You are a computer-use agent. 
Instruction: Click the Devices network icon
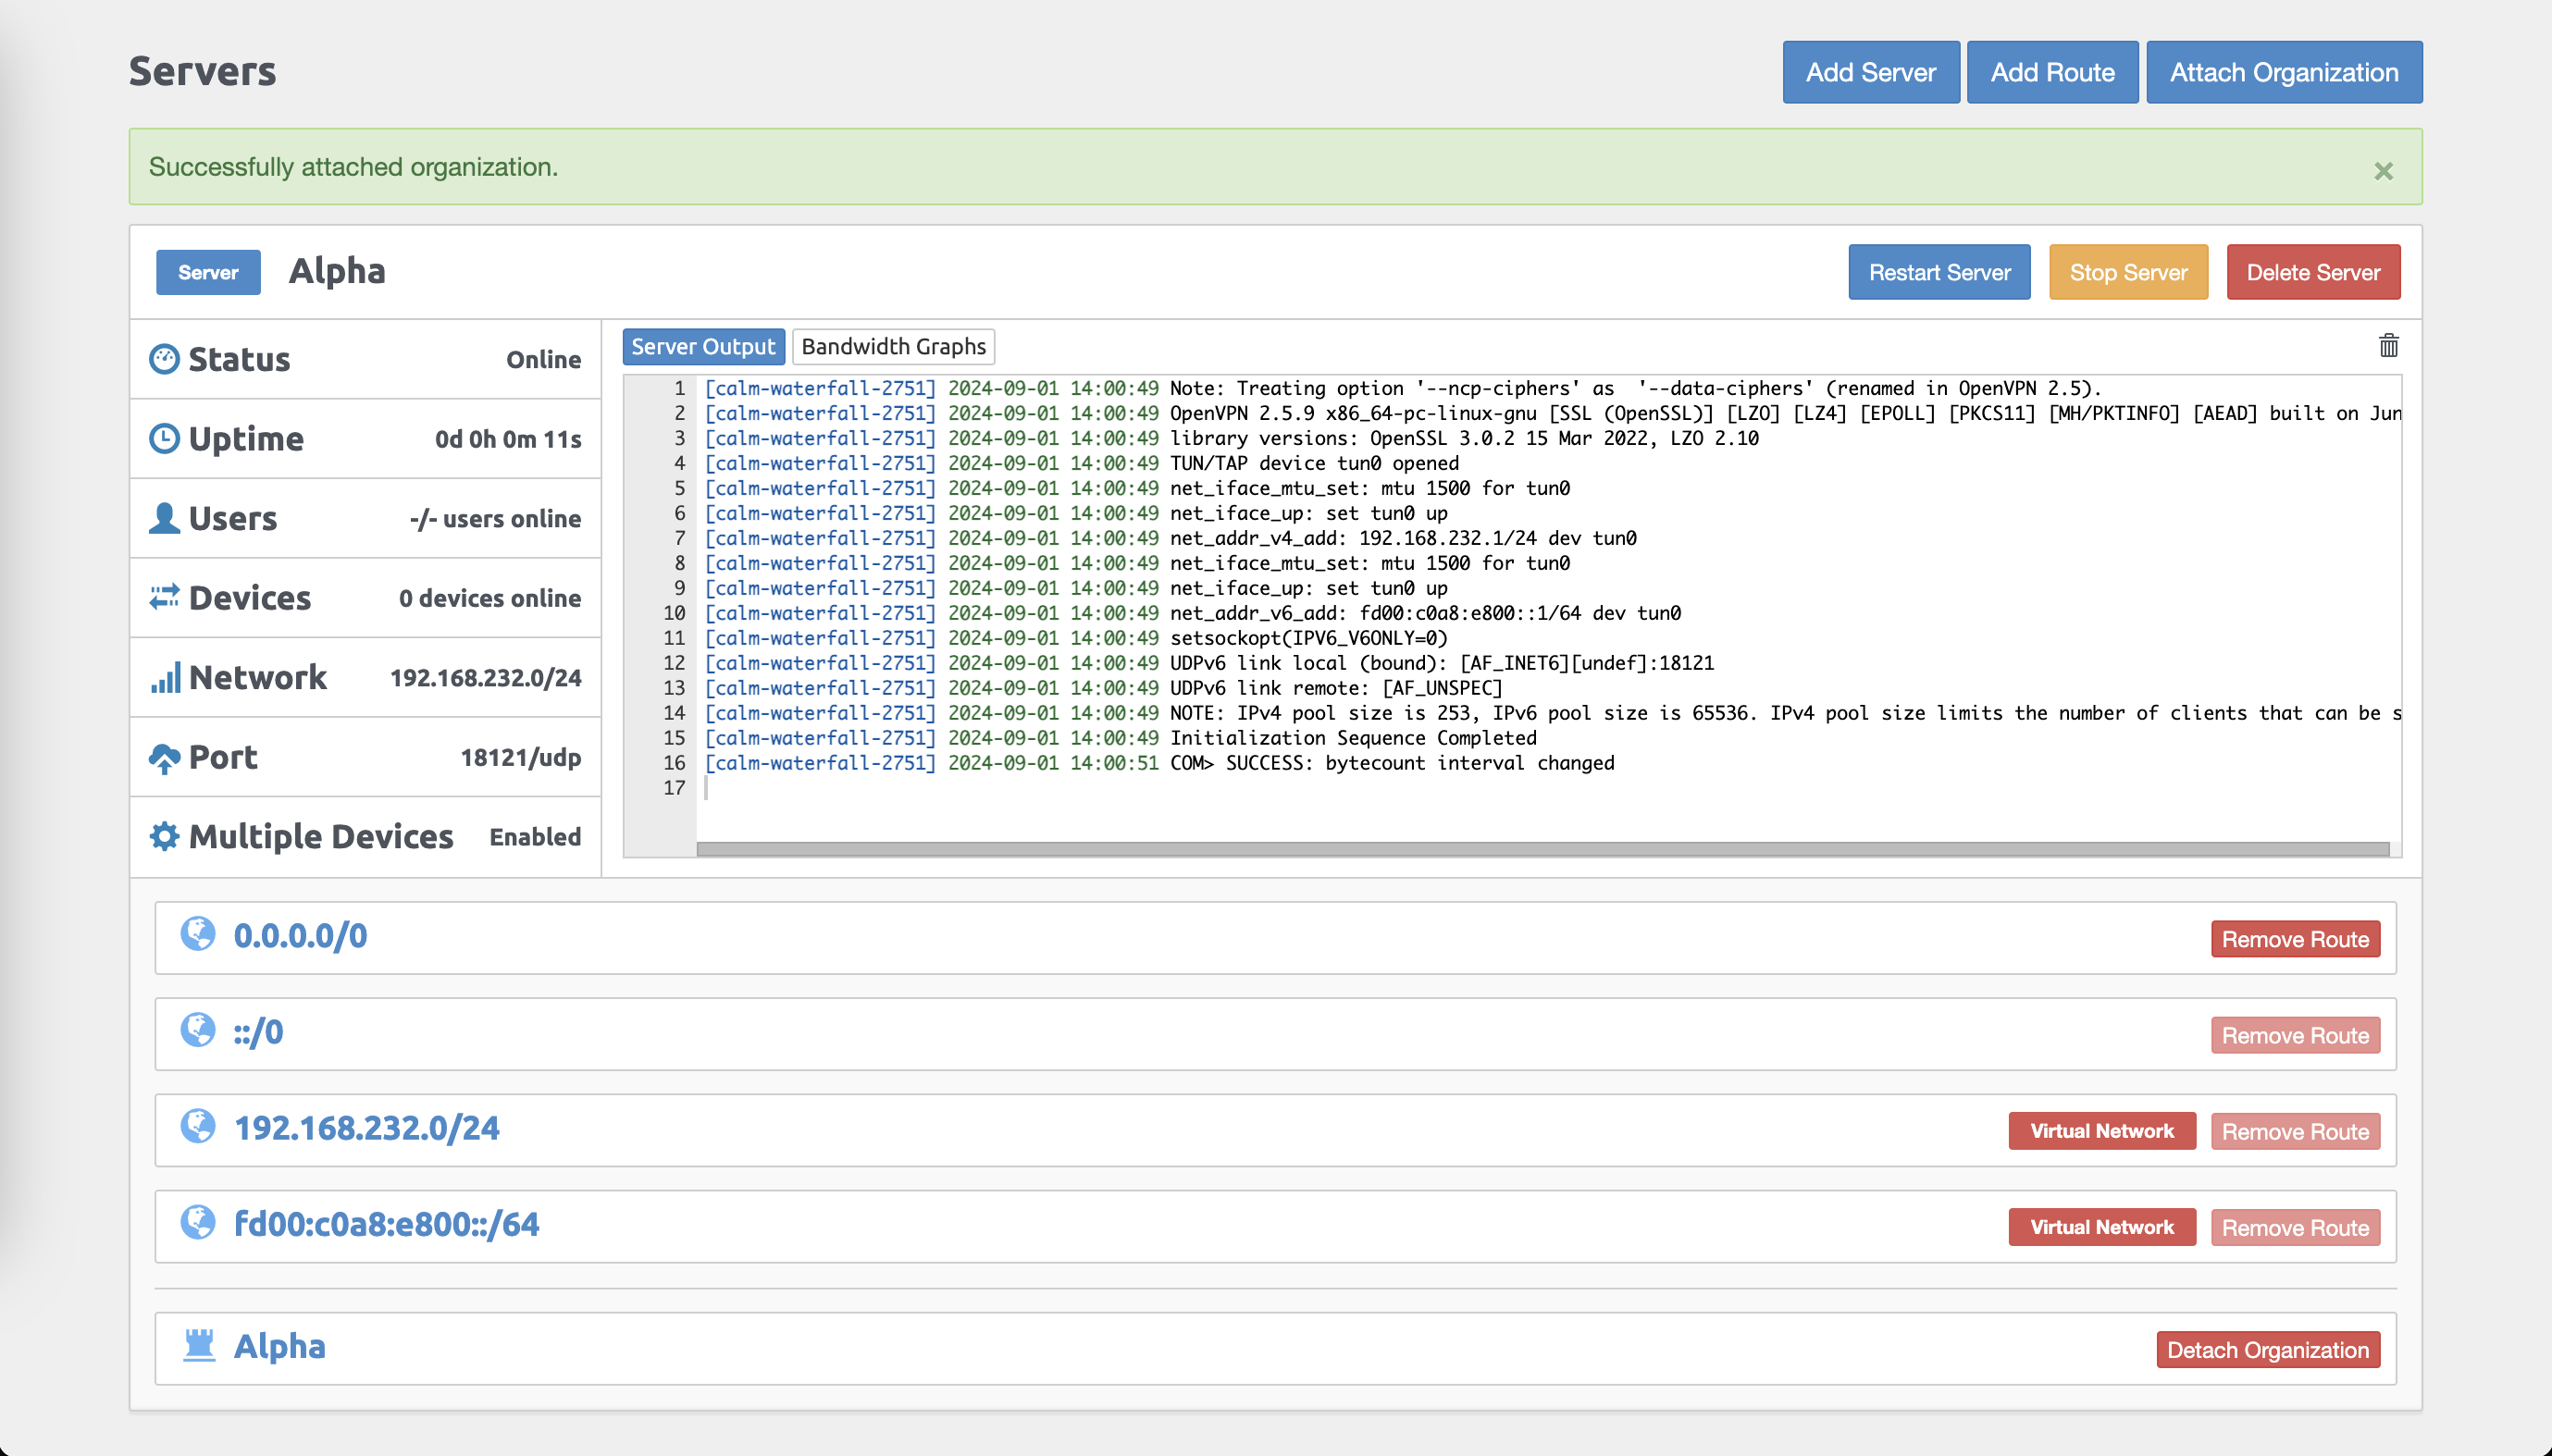tap(165, 598)
